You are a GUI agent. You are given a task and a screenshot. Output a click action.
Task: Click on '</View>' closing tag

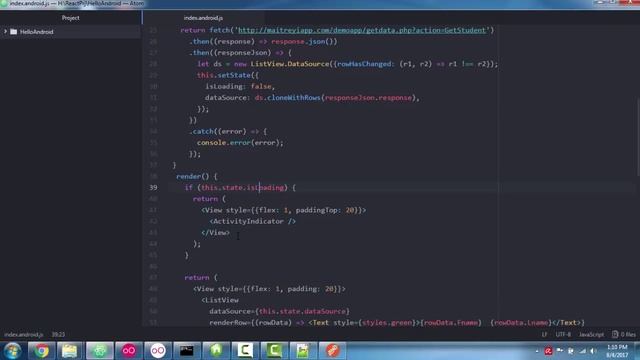point(216,233)
